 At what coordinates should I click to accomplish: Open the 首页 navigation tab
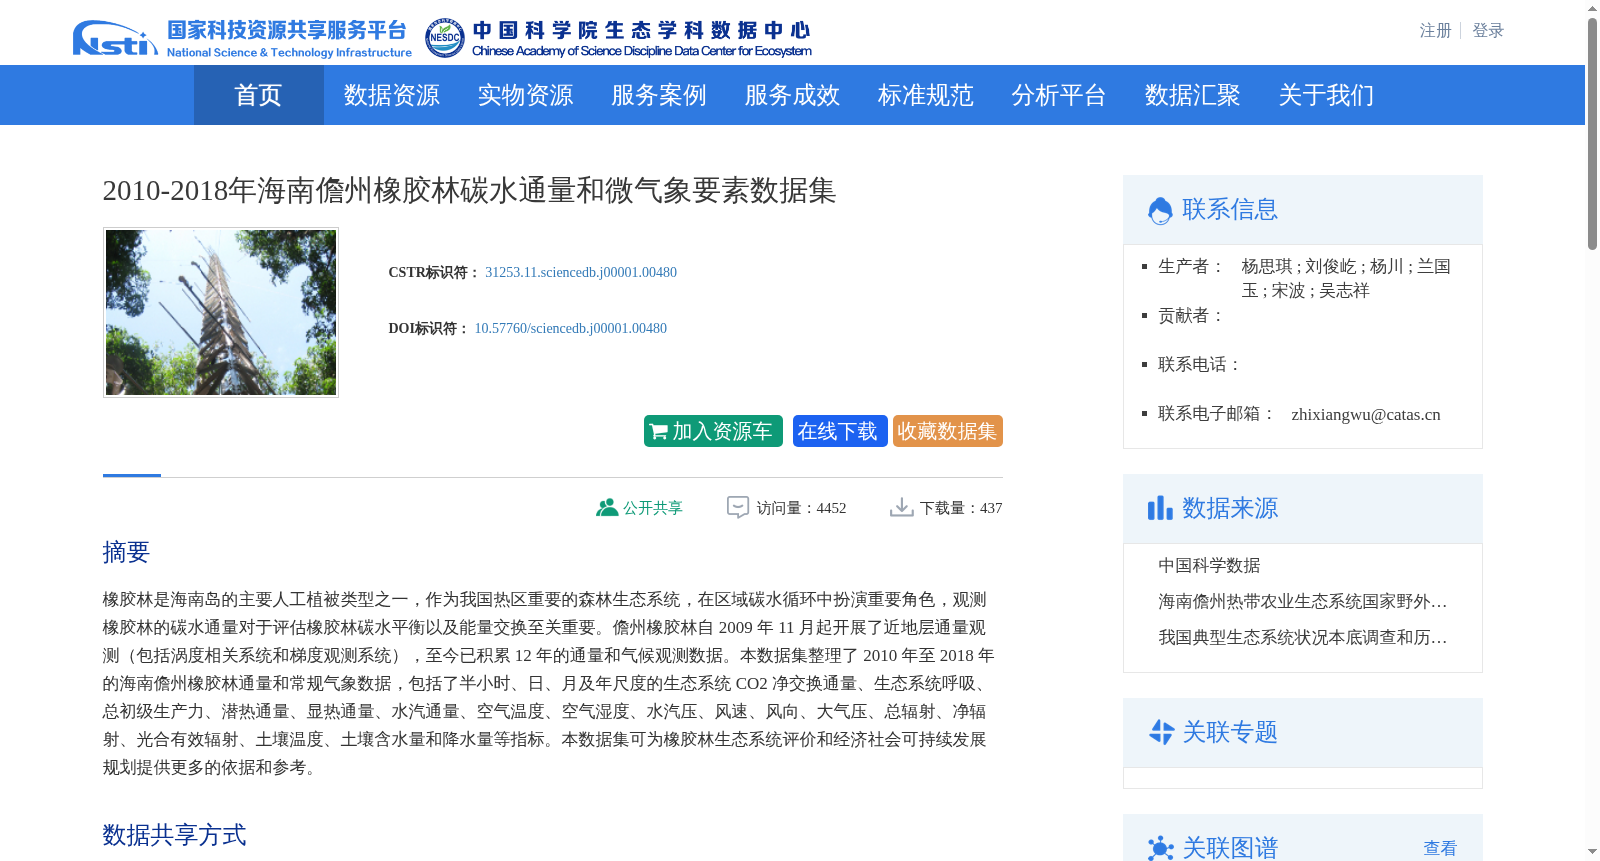tap(258, 95)
